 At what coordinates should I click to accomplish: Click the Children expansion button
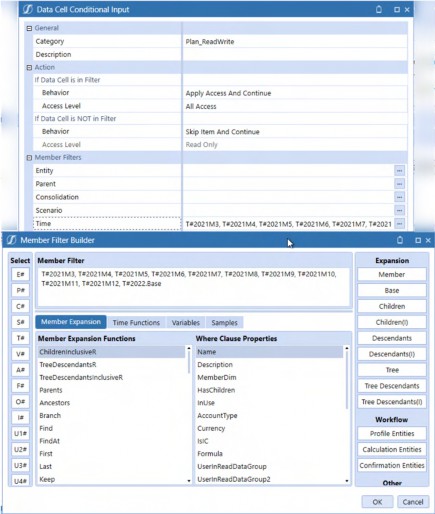(x=392, y=306)
